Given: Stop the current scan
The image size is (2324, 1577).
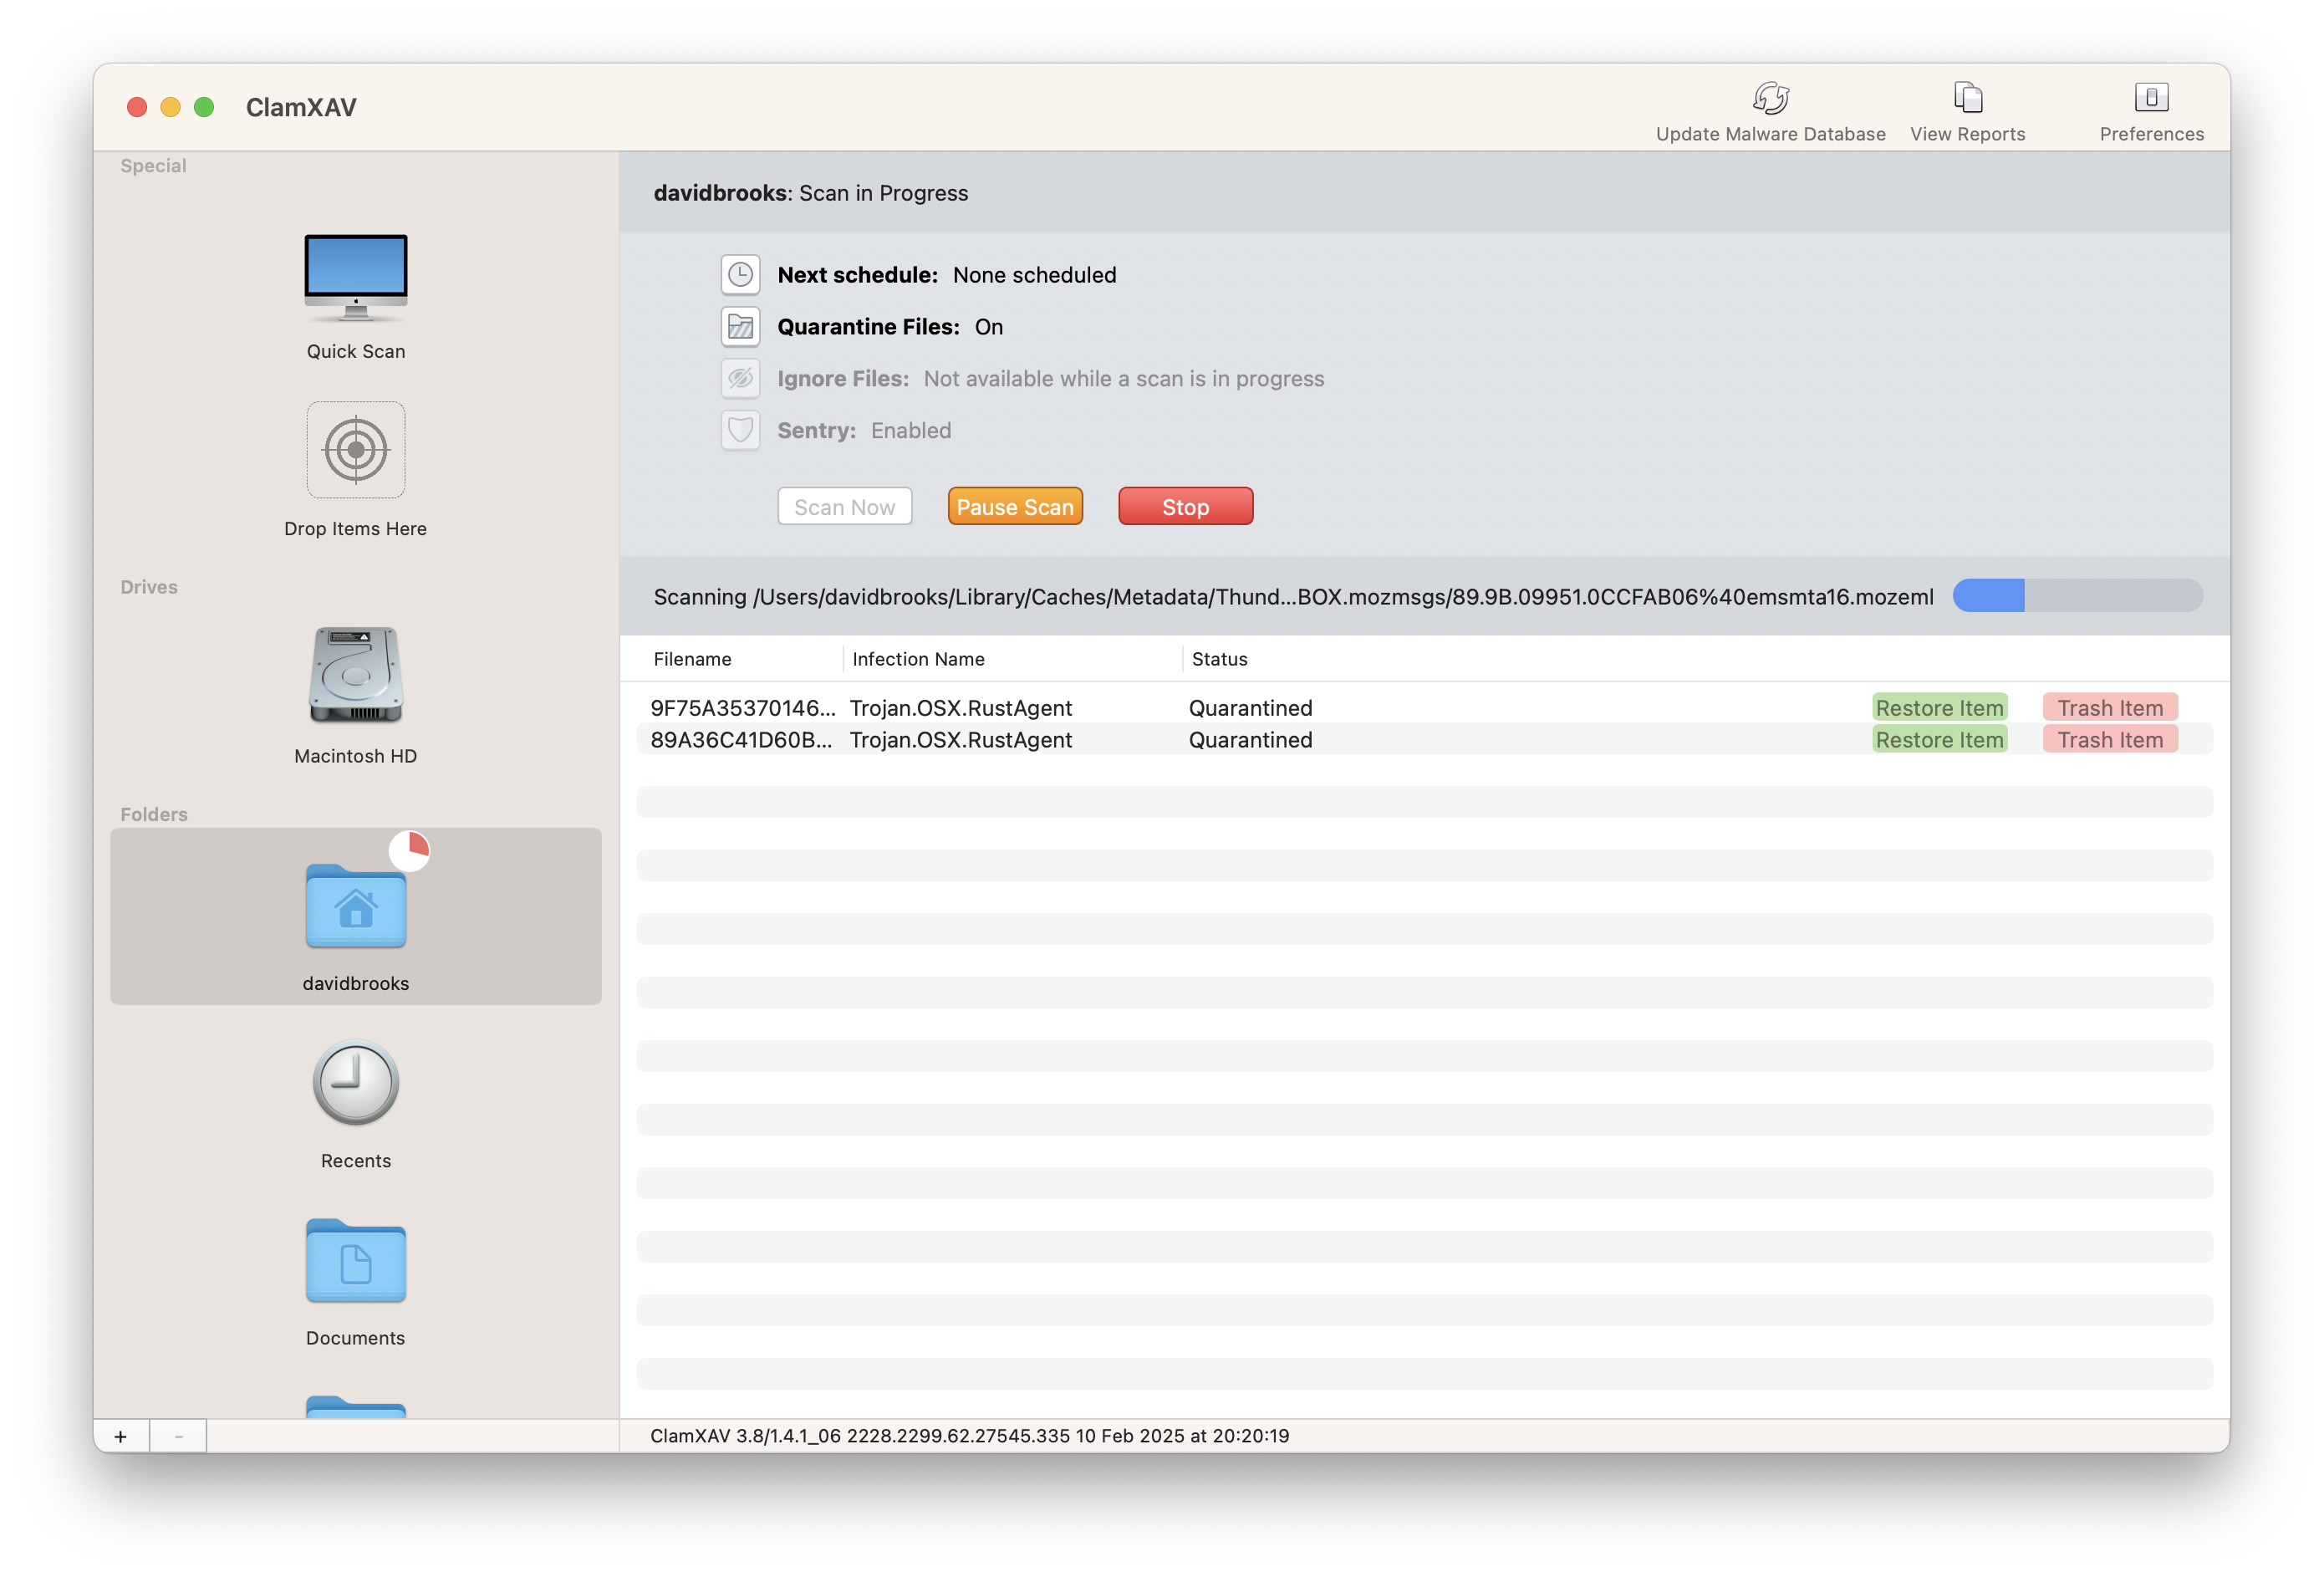Looking at the screenshot, I should pos(1185,506).
